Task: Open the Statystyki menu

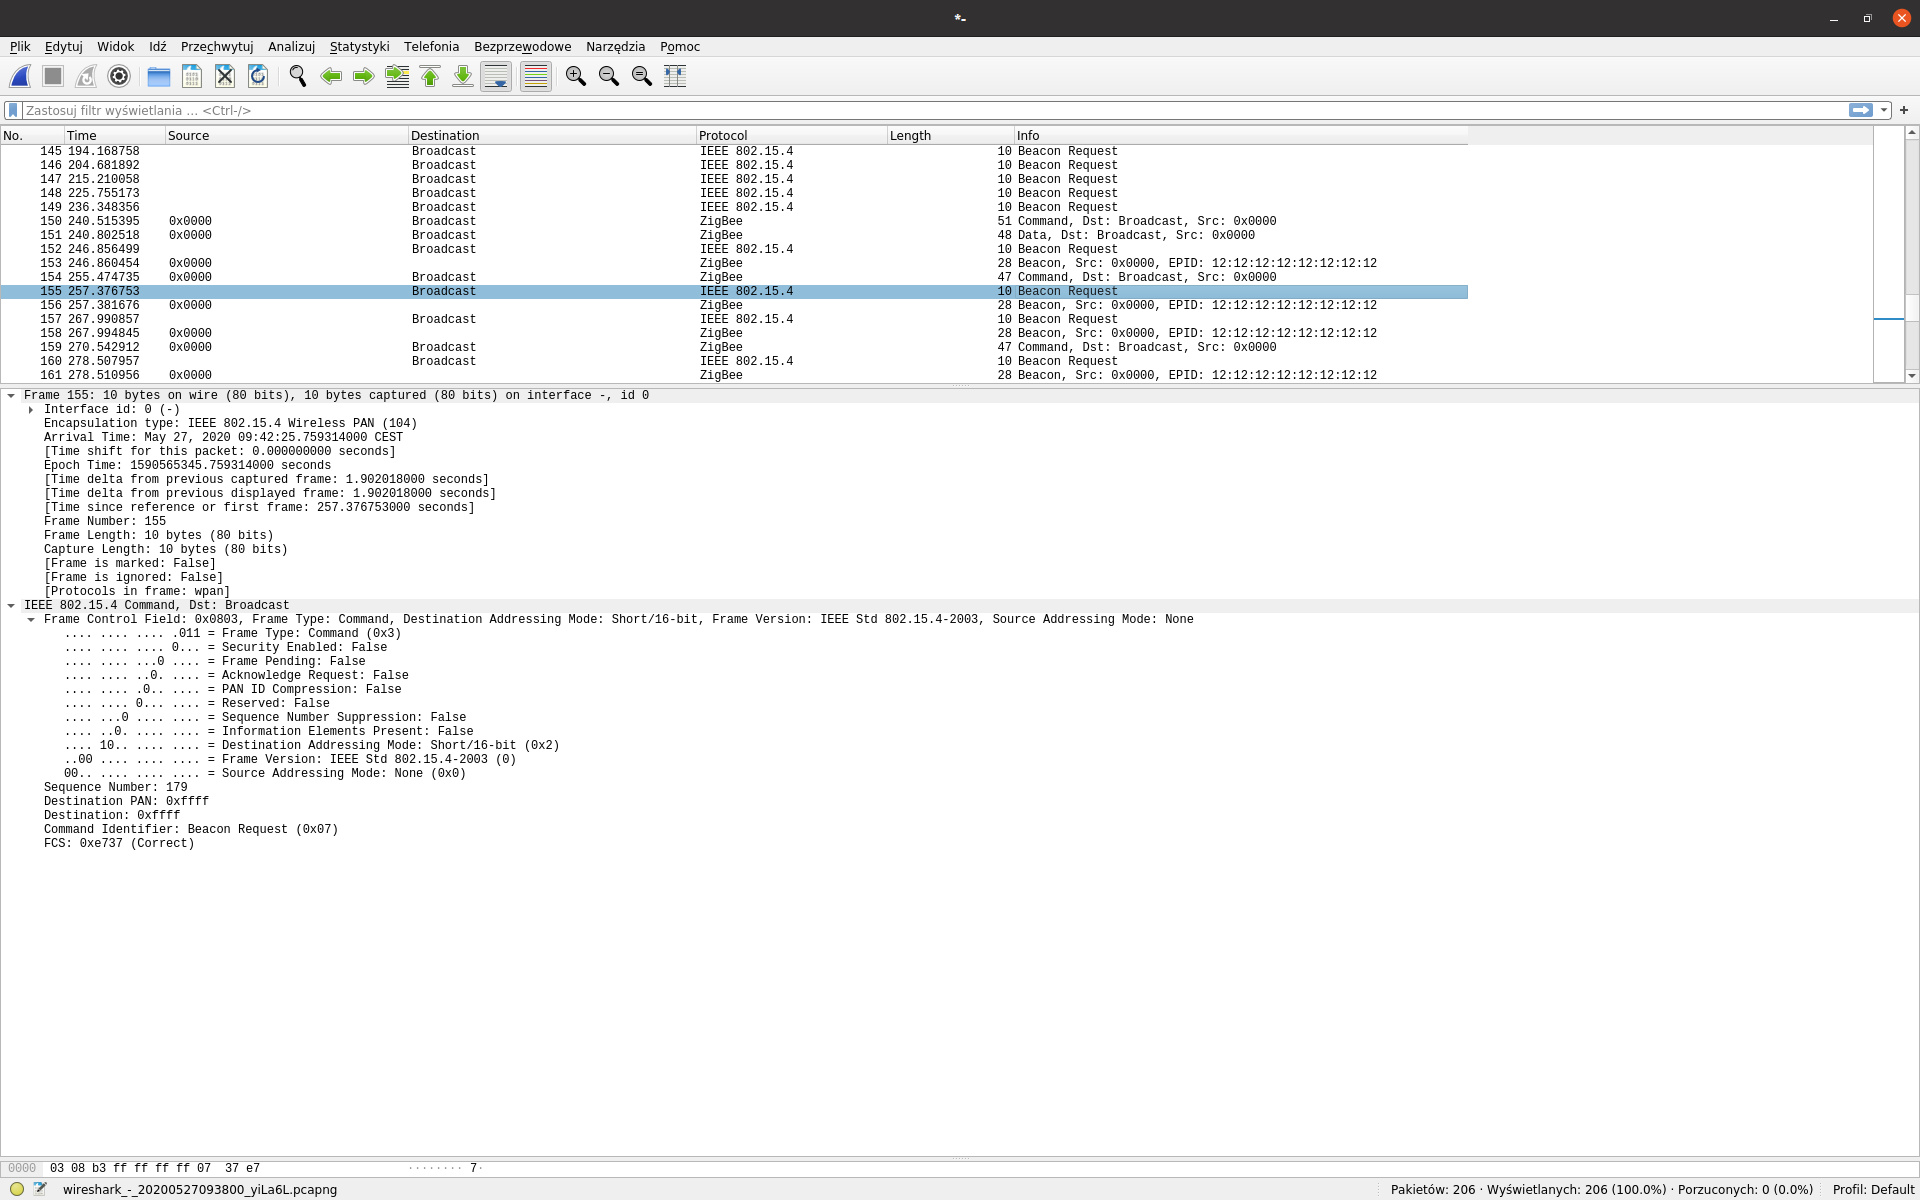Action: (359, 47)
